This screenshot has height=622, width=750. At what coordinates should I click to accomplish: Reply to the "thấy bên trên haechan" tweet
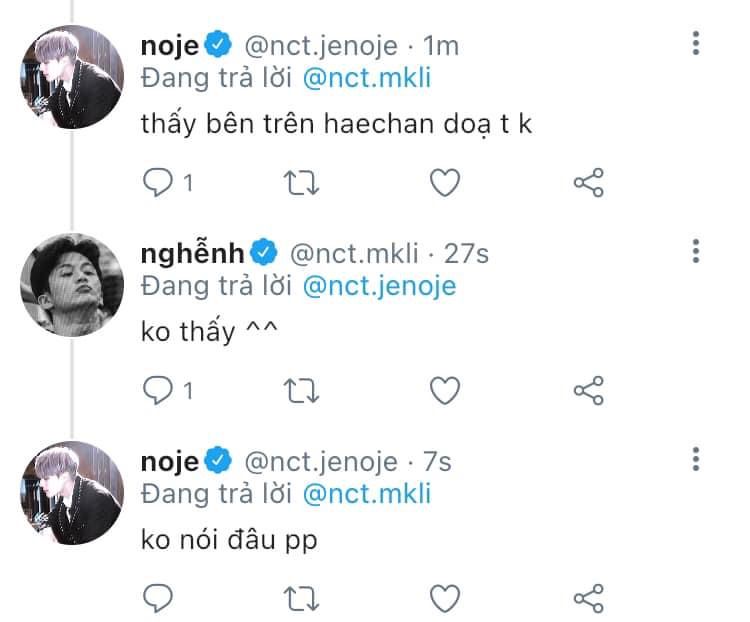158,182
